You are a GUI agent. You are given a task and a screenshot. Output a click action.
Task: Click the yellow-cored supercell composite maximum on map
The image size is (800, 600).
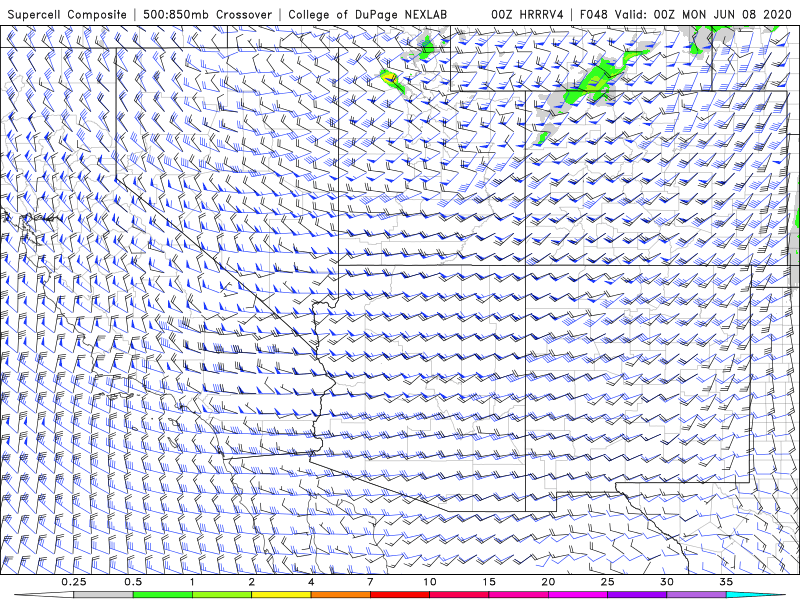click(x=390, y=78)
